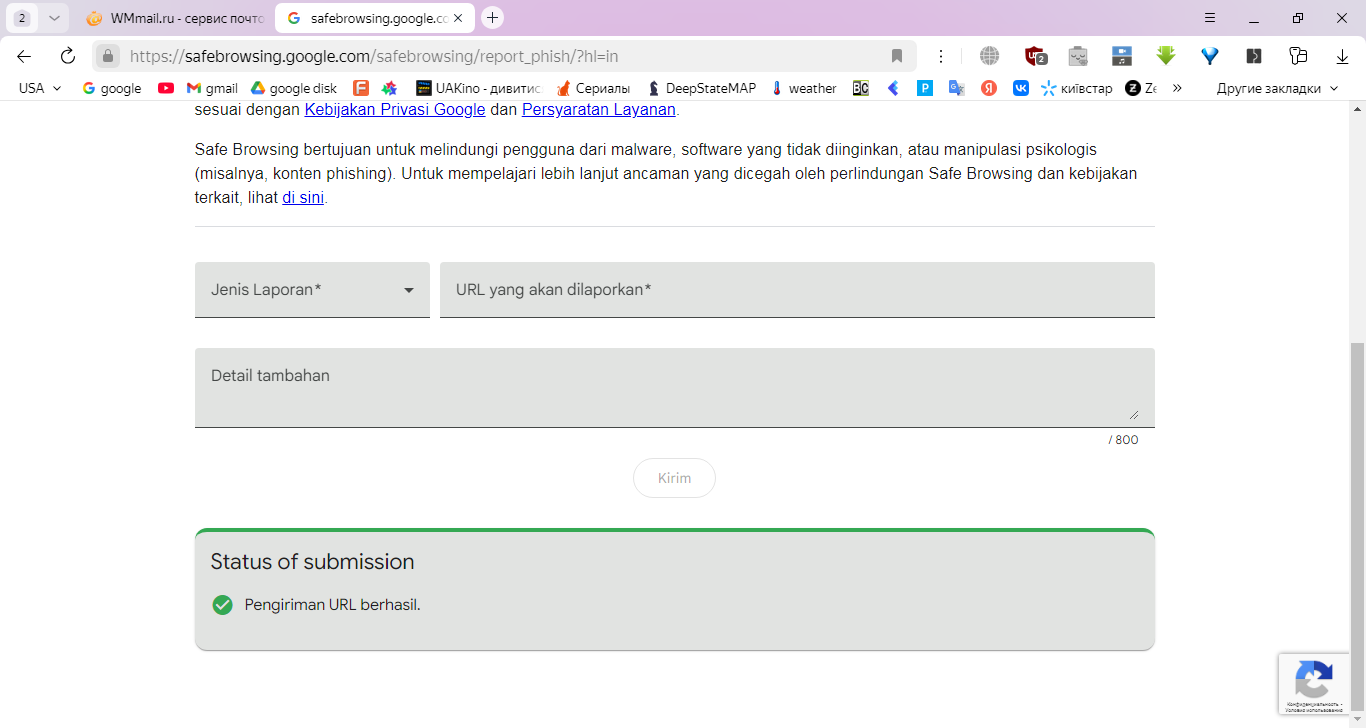This screenshot has width=1366, height=728.
Task: Show hidden bookmarks with double chevron
Action: (1177, 88)
